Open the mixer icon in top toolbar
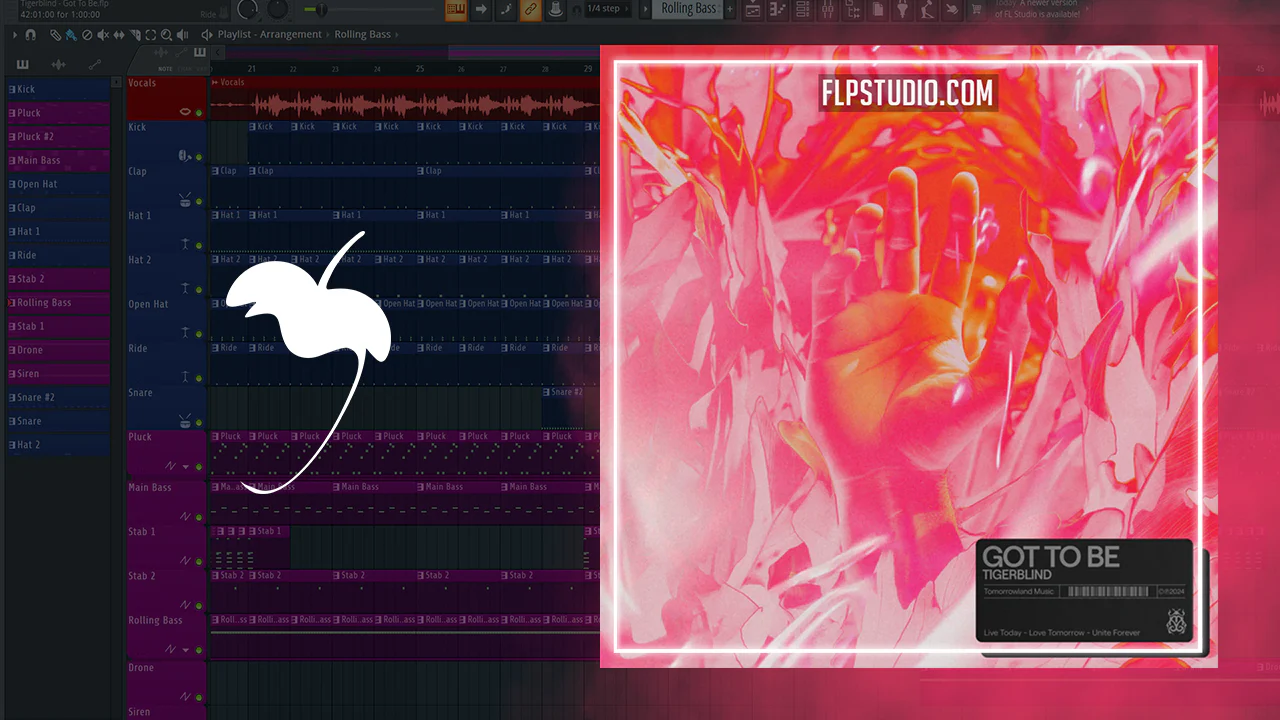The height and width of the screenshot is (720, 1280). click(828, 10)
